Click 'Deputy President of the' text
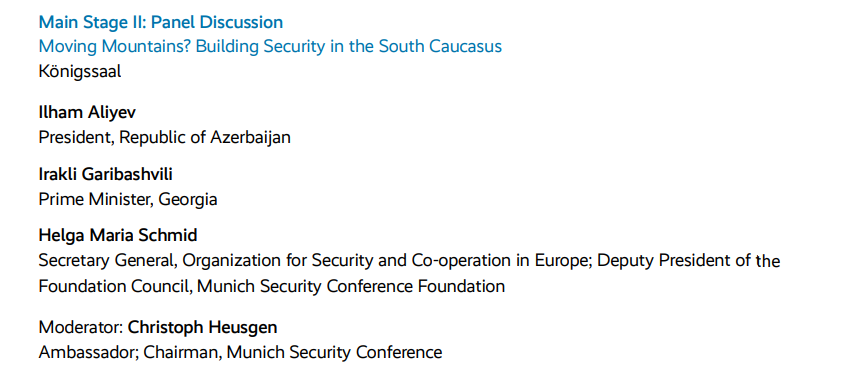Viewport: 841px width, 386px height. click(689, 261)
